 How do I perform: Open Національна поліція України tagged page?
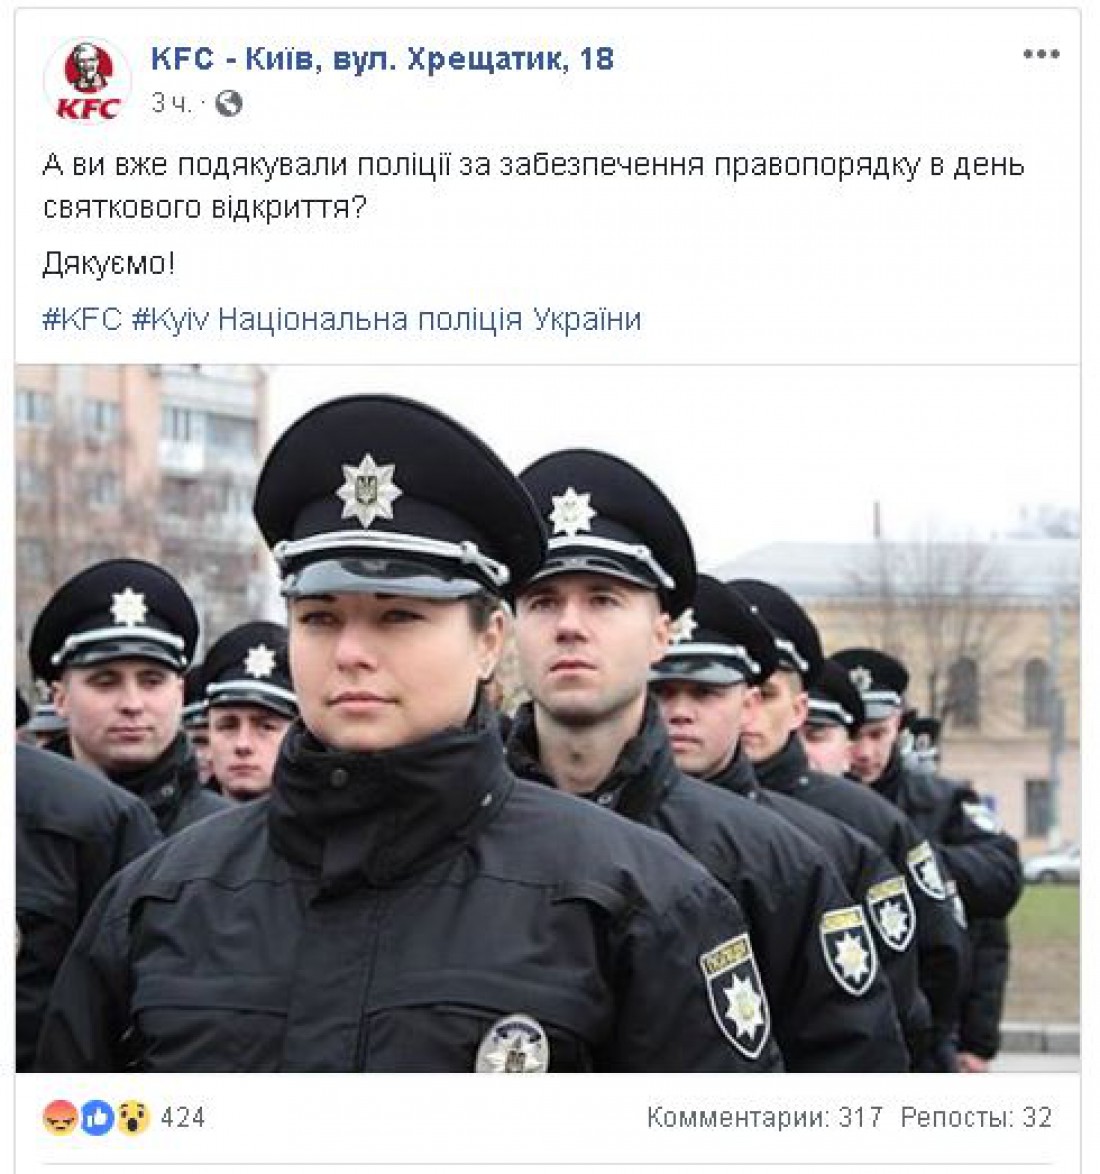coord(430,319)
